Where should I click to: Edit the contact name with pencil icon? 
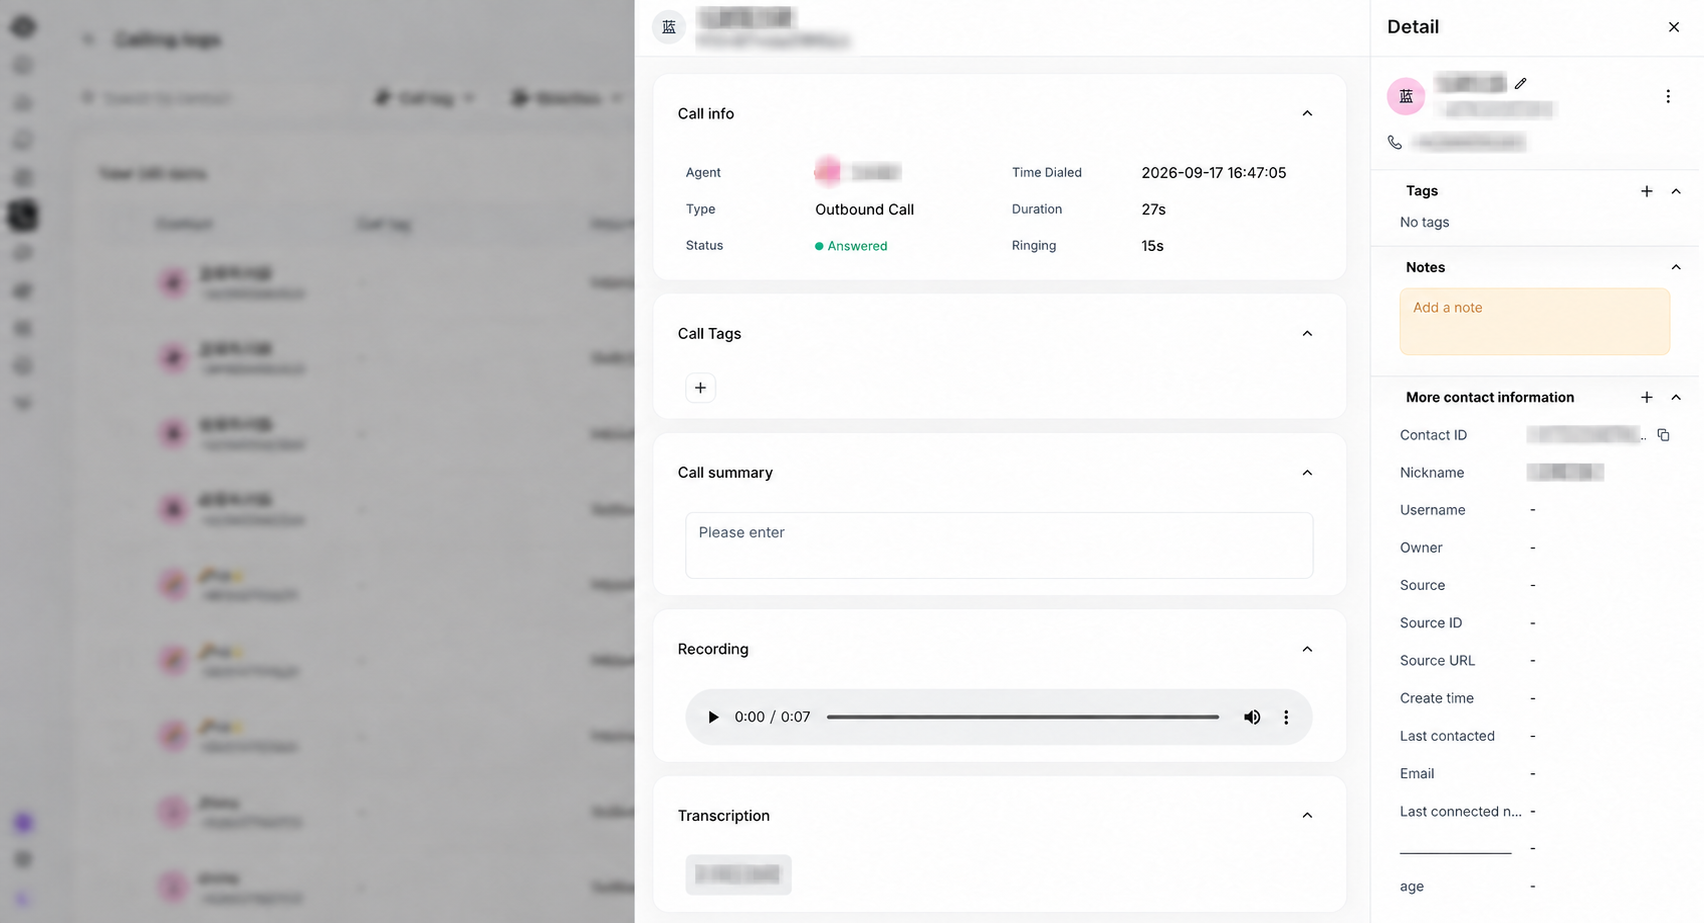click(x=1520, y=83)
